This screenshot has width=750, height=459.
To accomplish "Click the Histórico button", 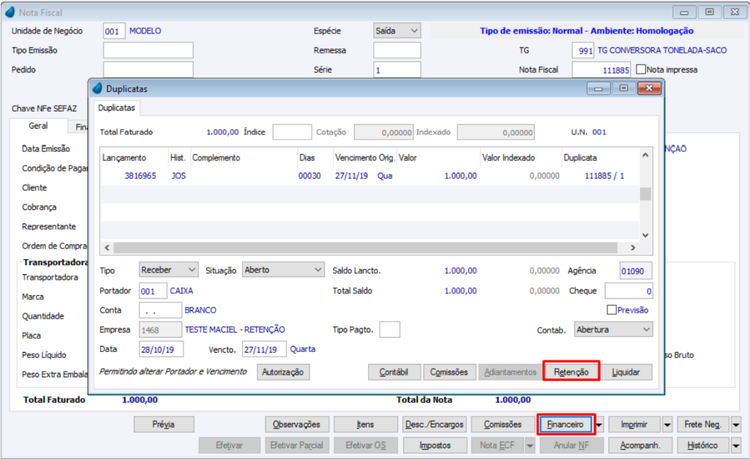I will click(703, 445).
